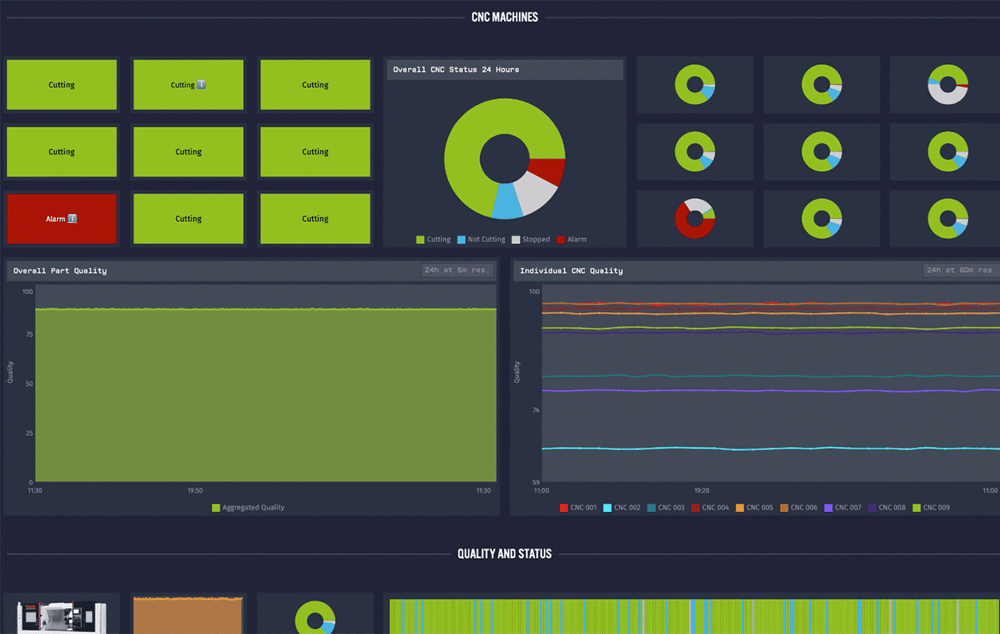Hide the Aggregated Quality series via its legend

point(247,507)
